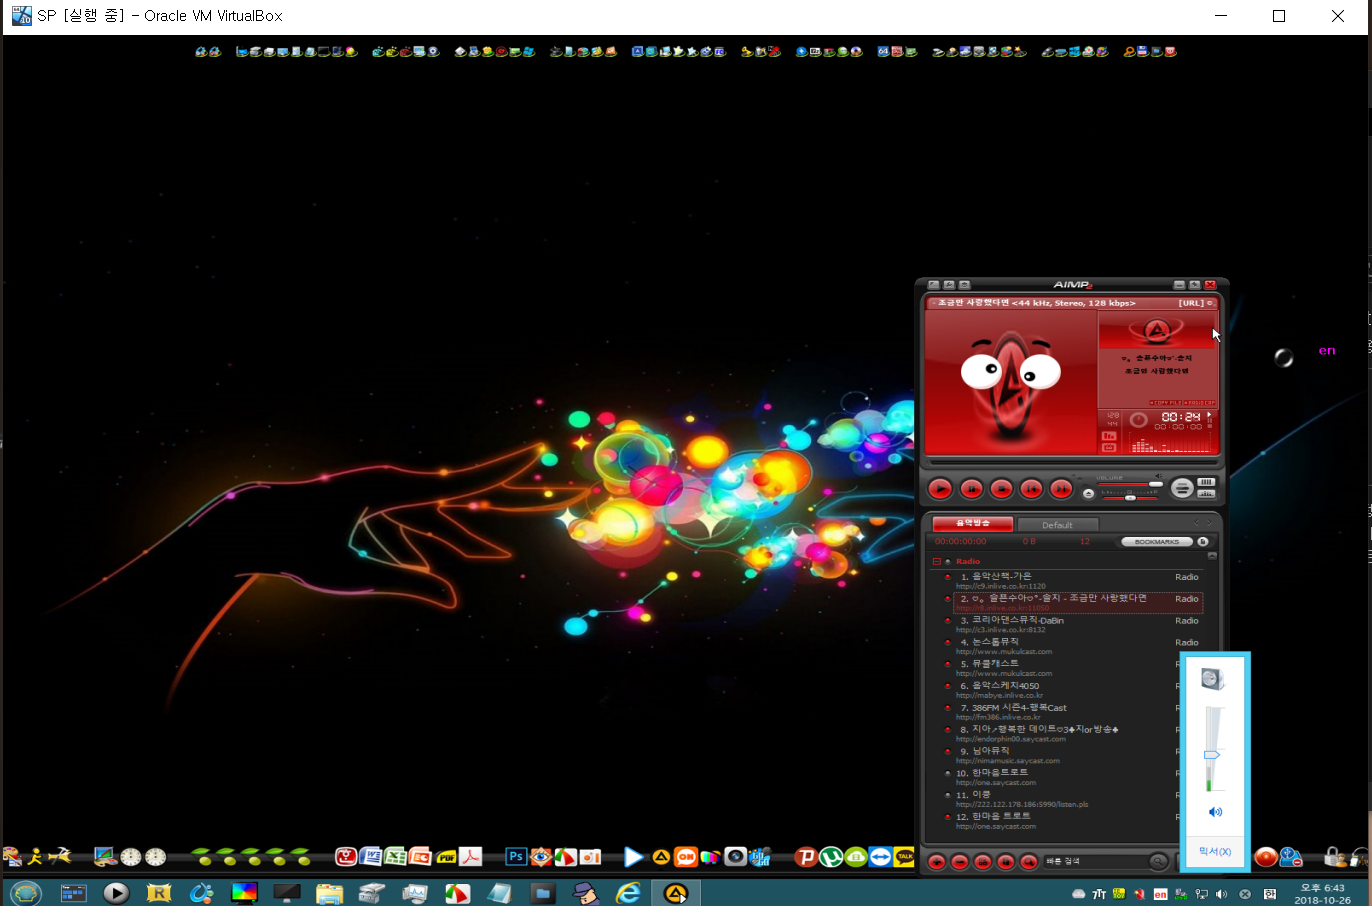The height and width of the screenshot is (906, 1372).
Task: Focus the 빠른 검색 quick search field
Action: point(1096,861)
